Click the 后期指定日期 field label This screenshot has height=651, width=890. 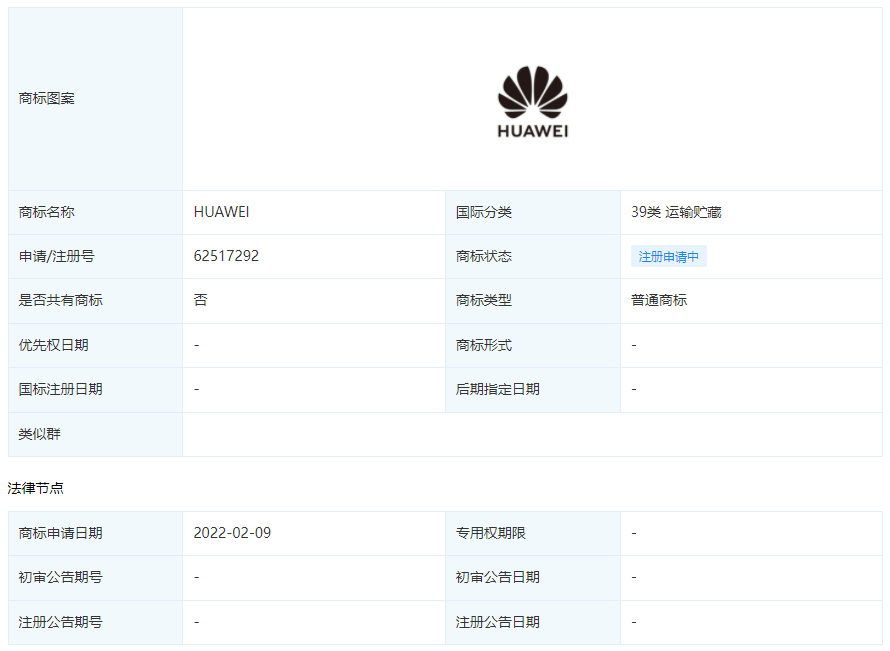point(498,389)
